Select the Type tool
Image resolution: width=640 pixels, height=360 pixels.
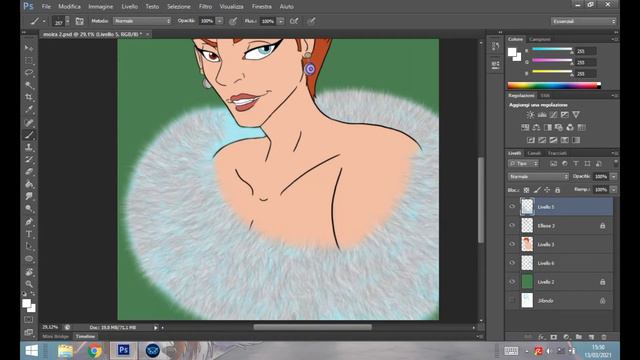pyautogui.click(x=29, y=234)
